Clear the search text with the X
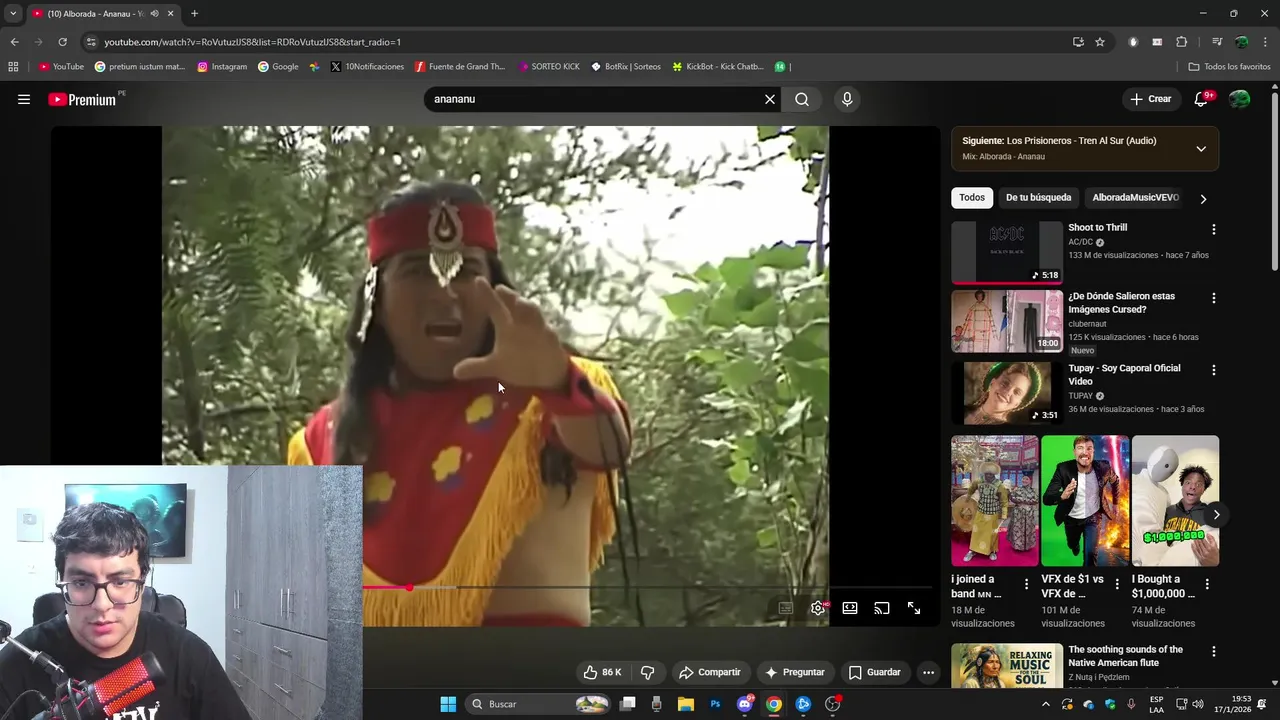The image size is (1280, 720). 770,99
